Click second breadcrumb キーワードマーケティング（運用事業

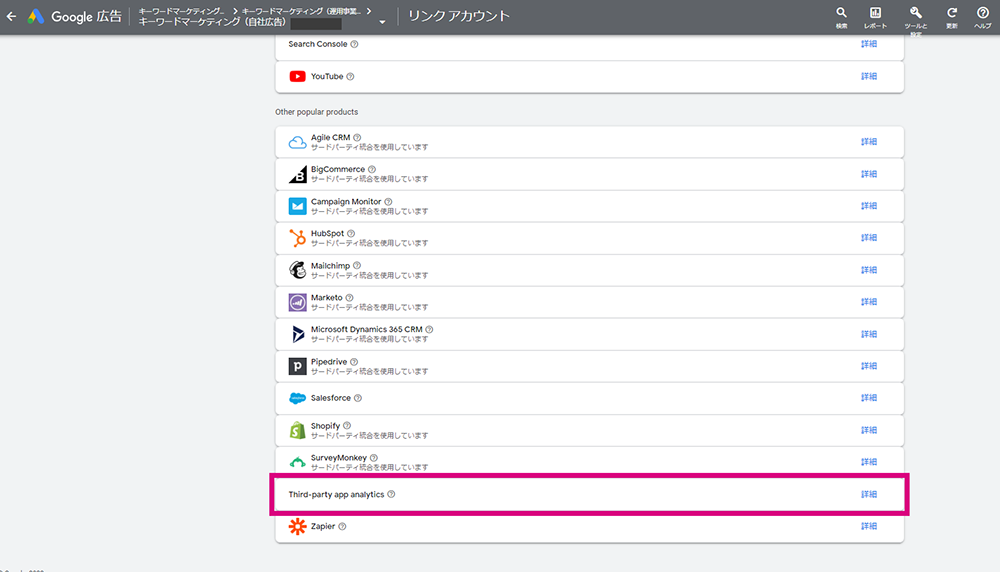coord(301,11)
